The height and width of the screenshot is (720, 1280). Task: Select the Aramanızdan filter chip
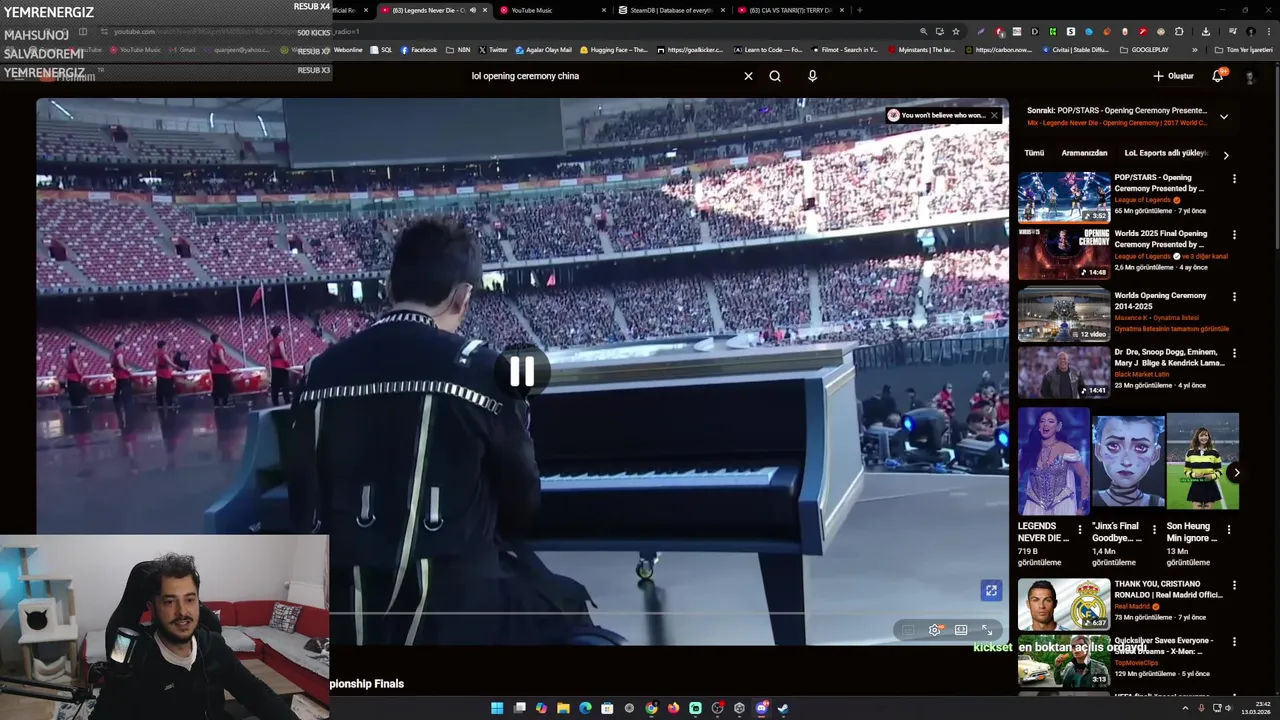click(x=1084, y=153)
